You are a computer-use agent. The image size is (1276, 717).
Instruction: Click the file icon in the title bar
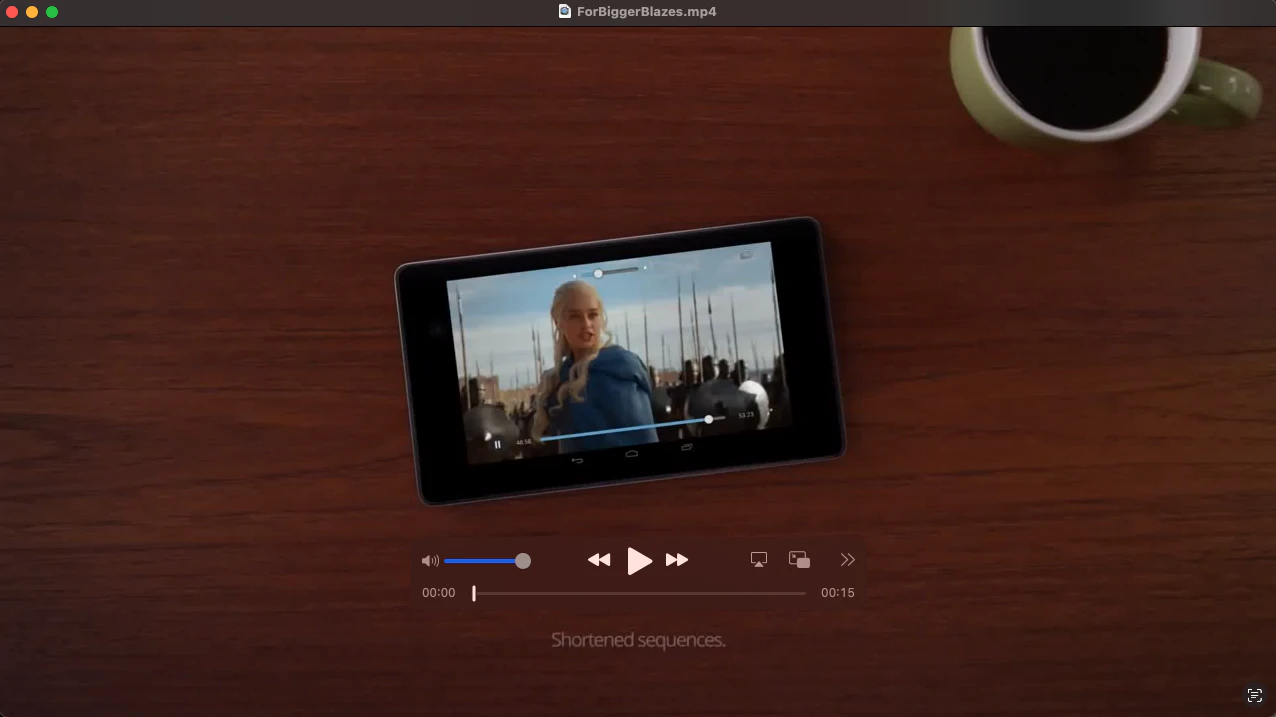click(565, 12)
